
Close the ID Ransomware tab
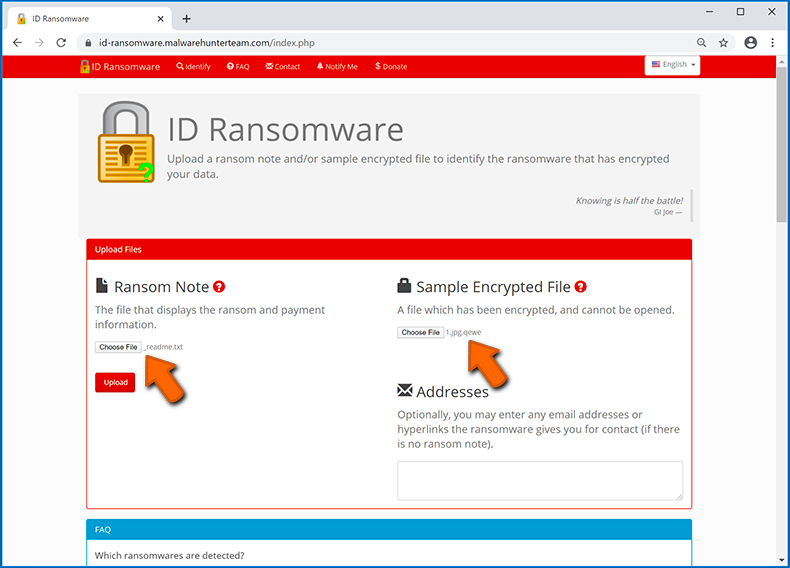[161, 19]
